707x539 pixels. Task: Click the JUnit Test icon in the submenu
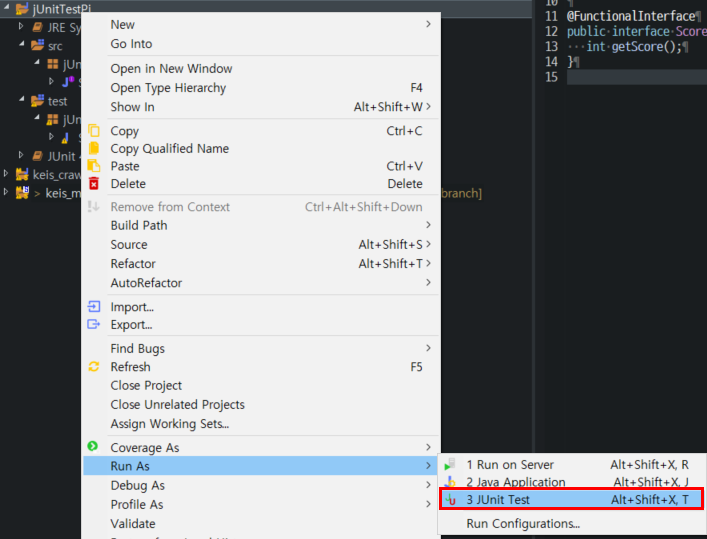click(x=451, y=499)
